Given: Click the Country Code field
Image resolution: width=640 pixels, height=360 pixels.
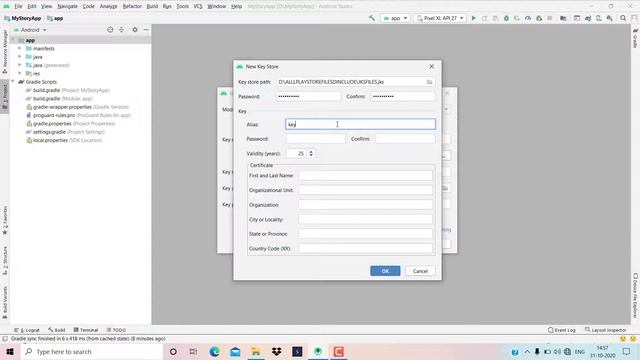Looking at the screenshot, I should tap(366, 248).
